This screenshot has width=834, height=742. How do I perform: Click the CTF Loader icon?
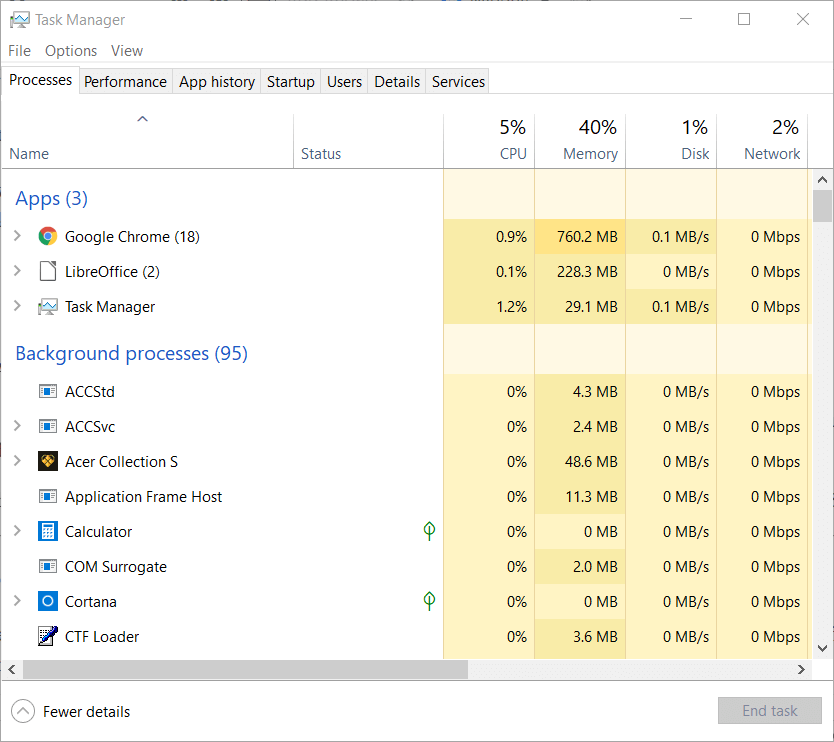47,636
